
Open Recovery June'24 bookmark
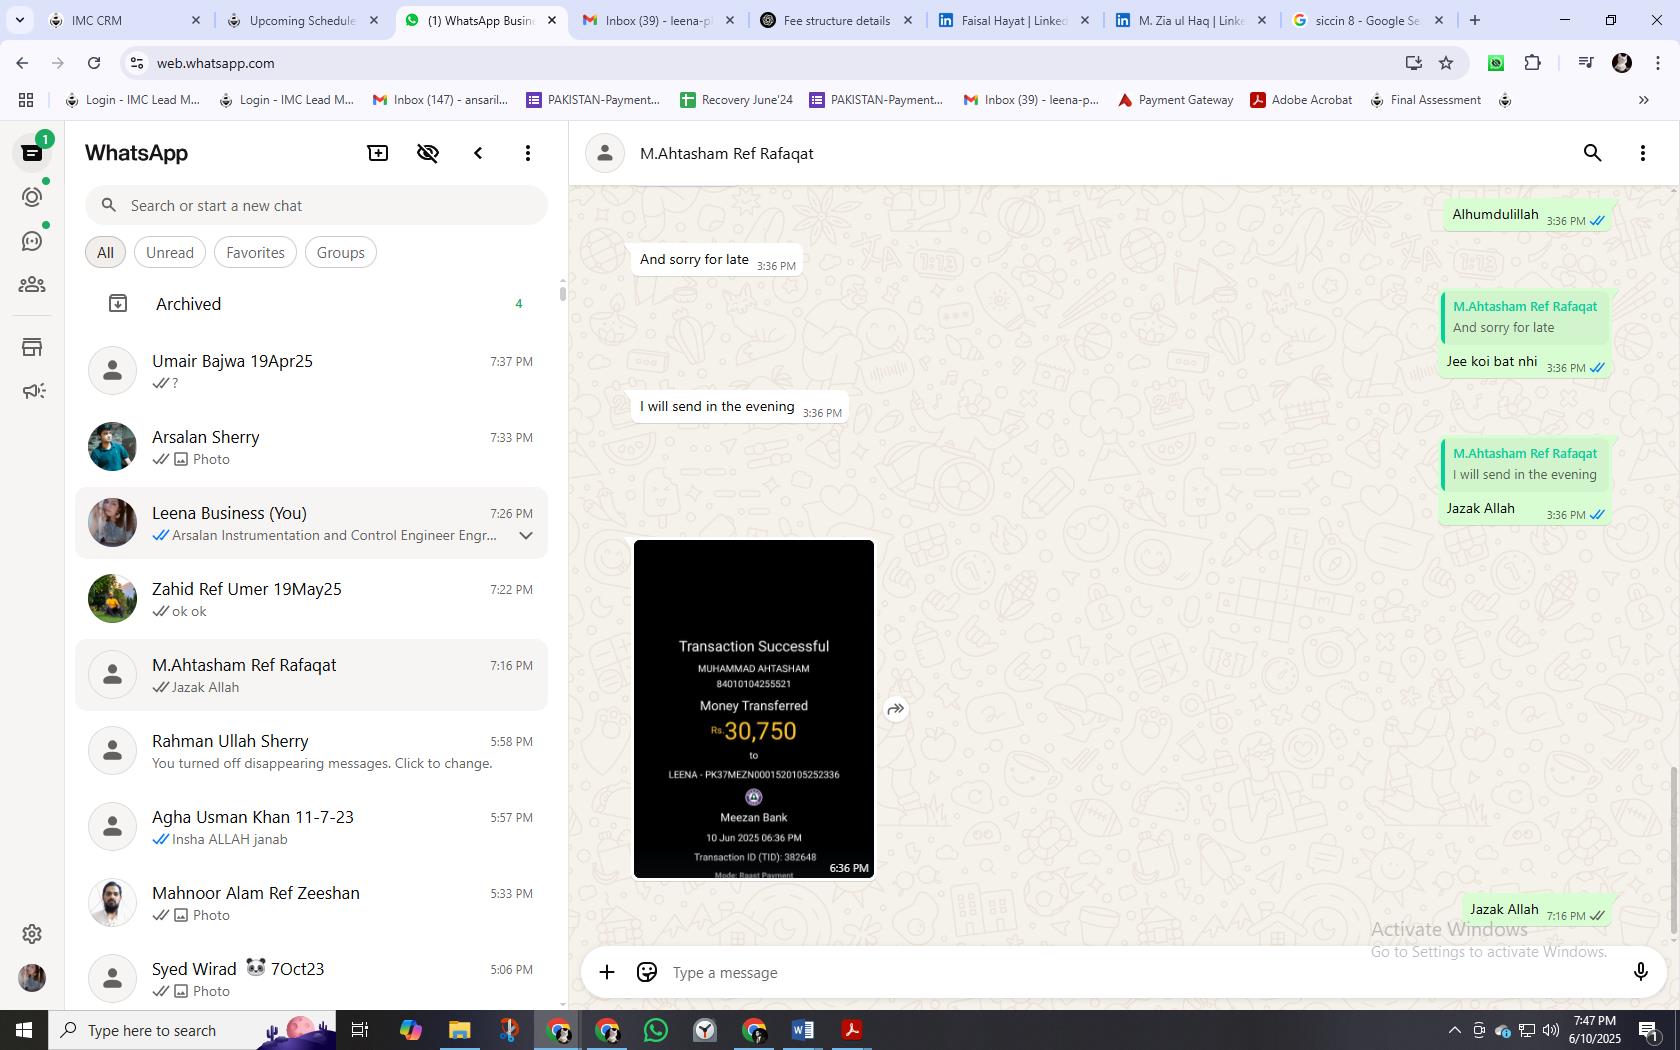click(736, 100)
